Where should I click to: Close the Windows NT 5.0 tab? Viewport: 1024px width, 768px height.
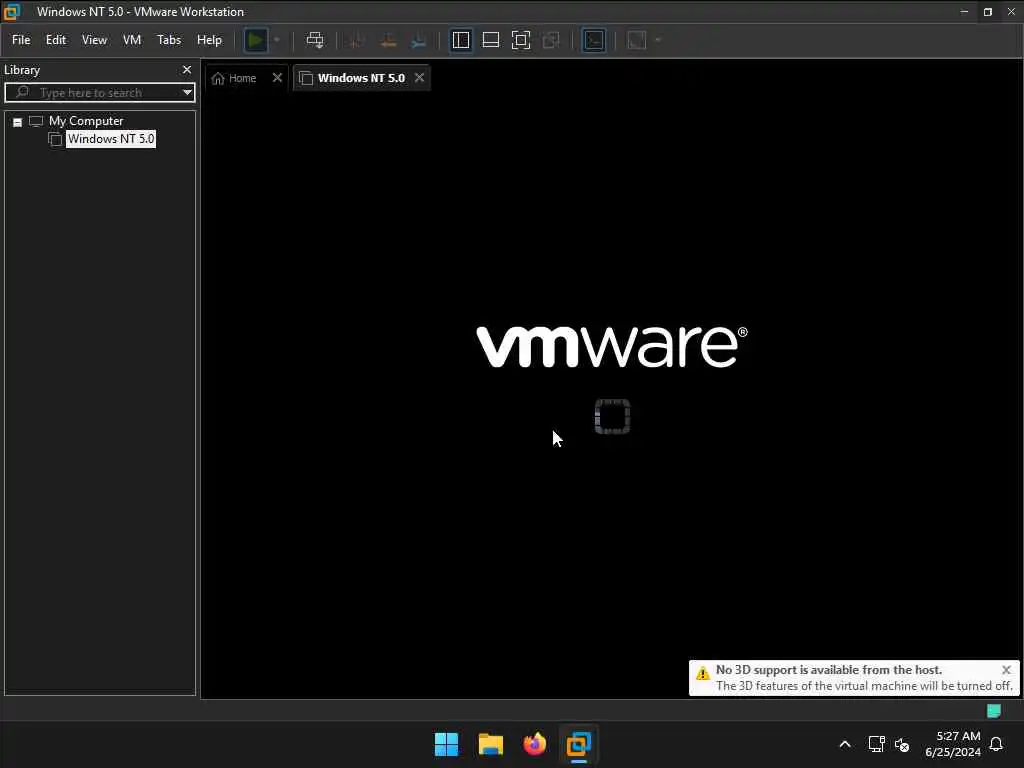tap(419, 78)
